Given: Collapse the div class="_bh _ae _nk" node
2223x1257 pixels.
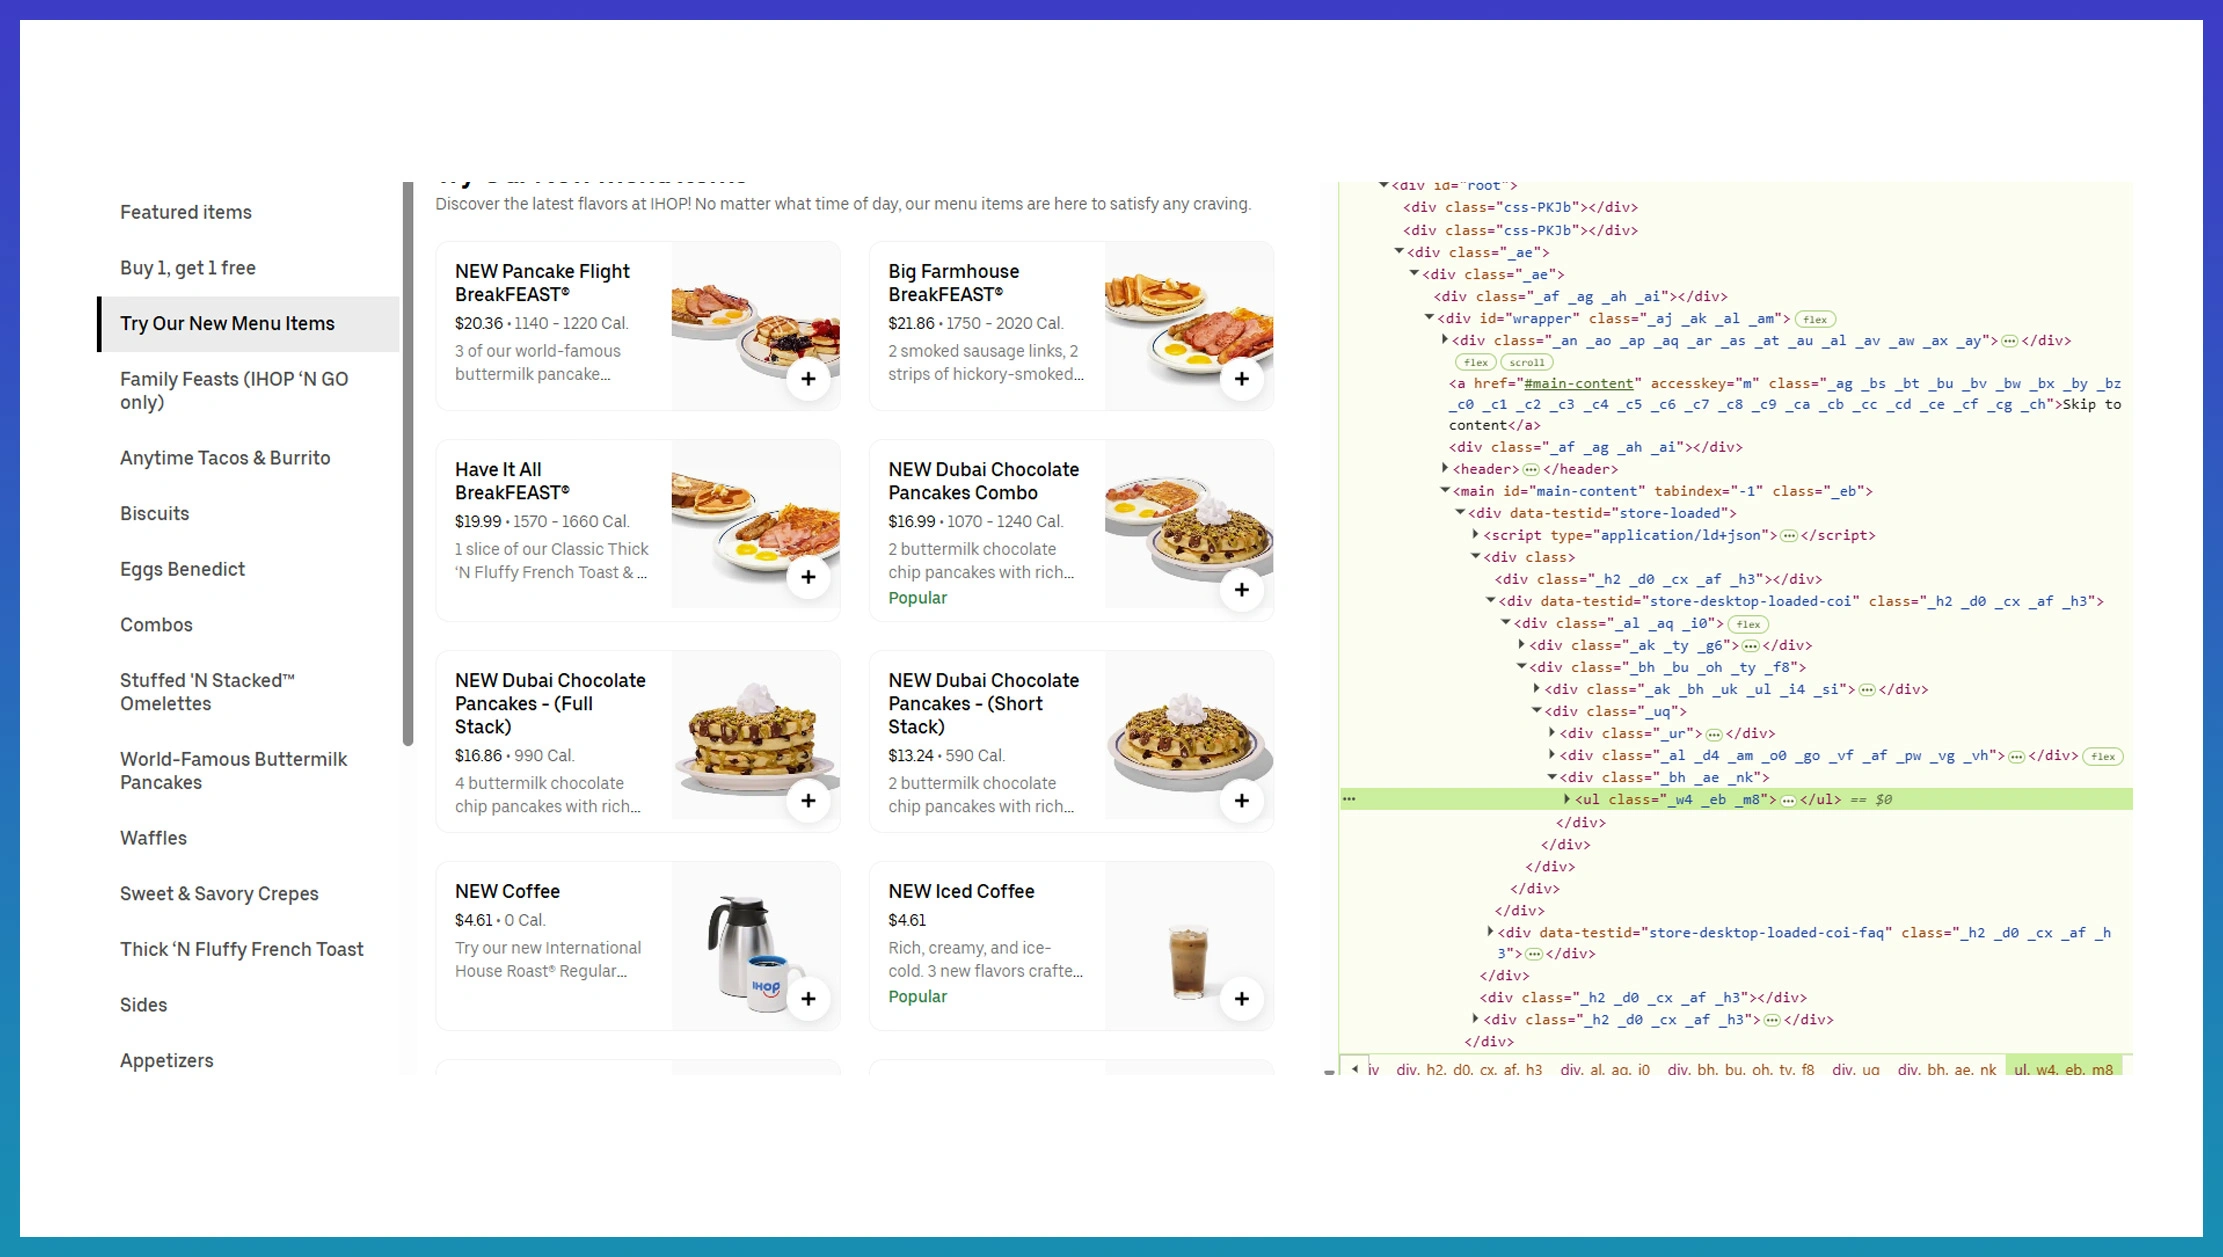Looking at the screenshot, I should [x=1552, y=776].
